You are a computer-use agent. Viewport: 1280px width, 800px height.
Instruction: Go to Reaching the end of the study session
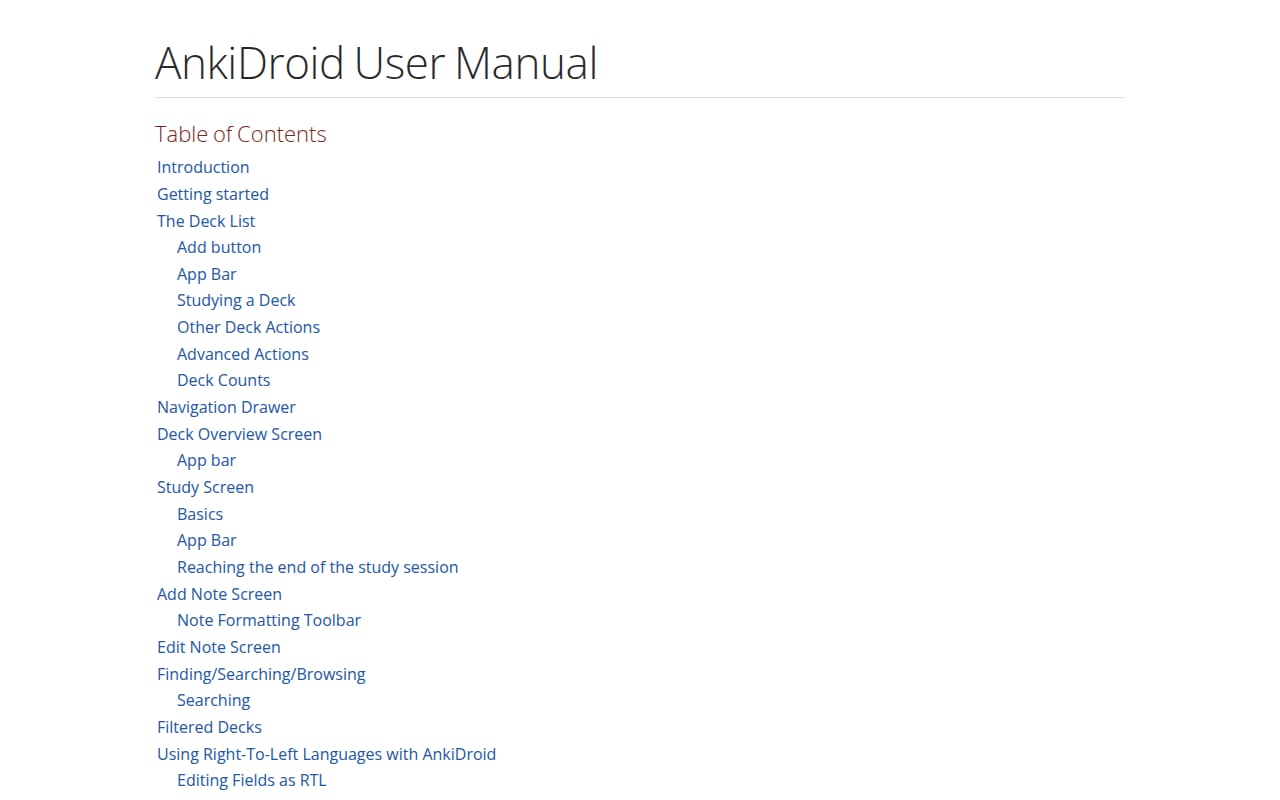tap(317, 567)
